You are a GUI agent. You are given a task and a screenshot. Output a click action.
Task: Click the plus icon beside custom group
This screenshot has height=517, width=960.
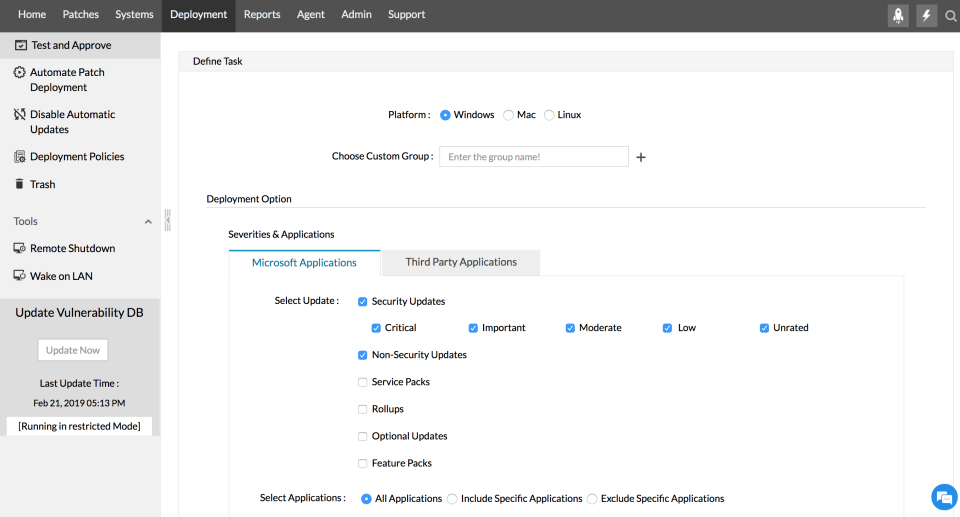[641, 157]
